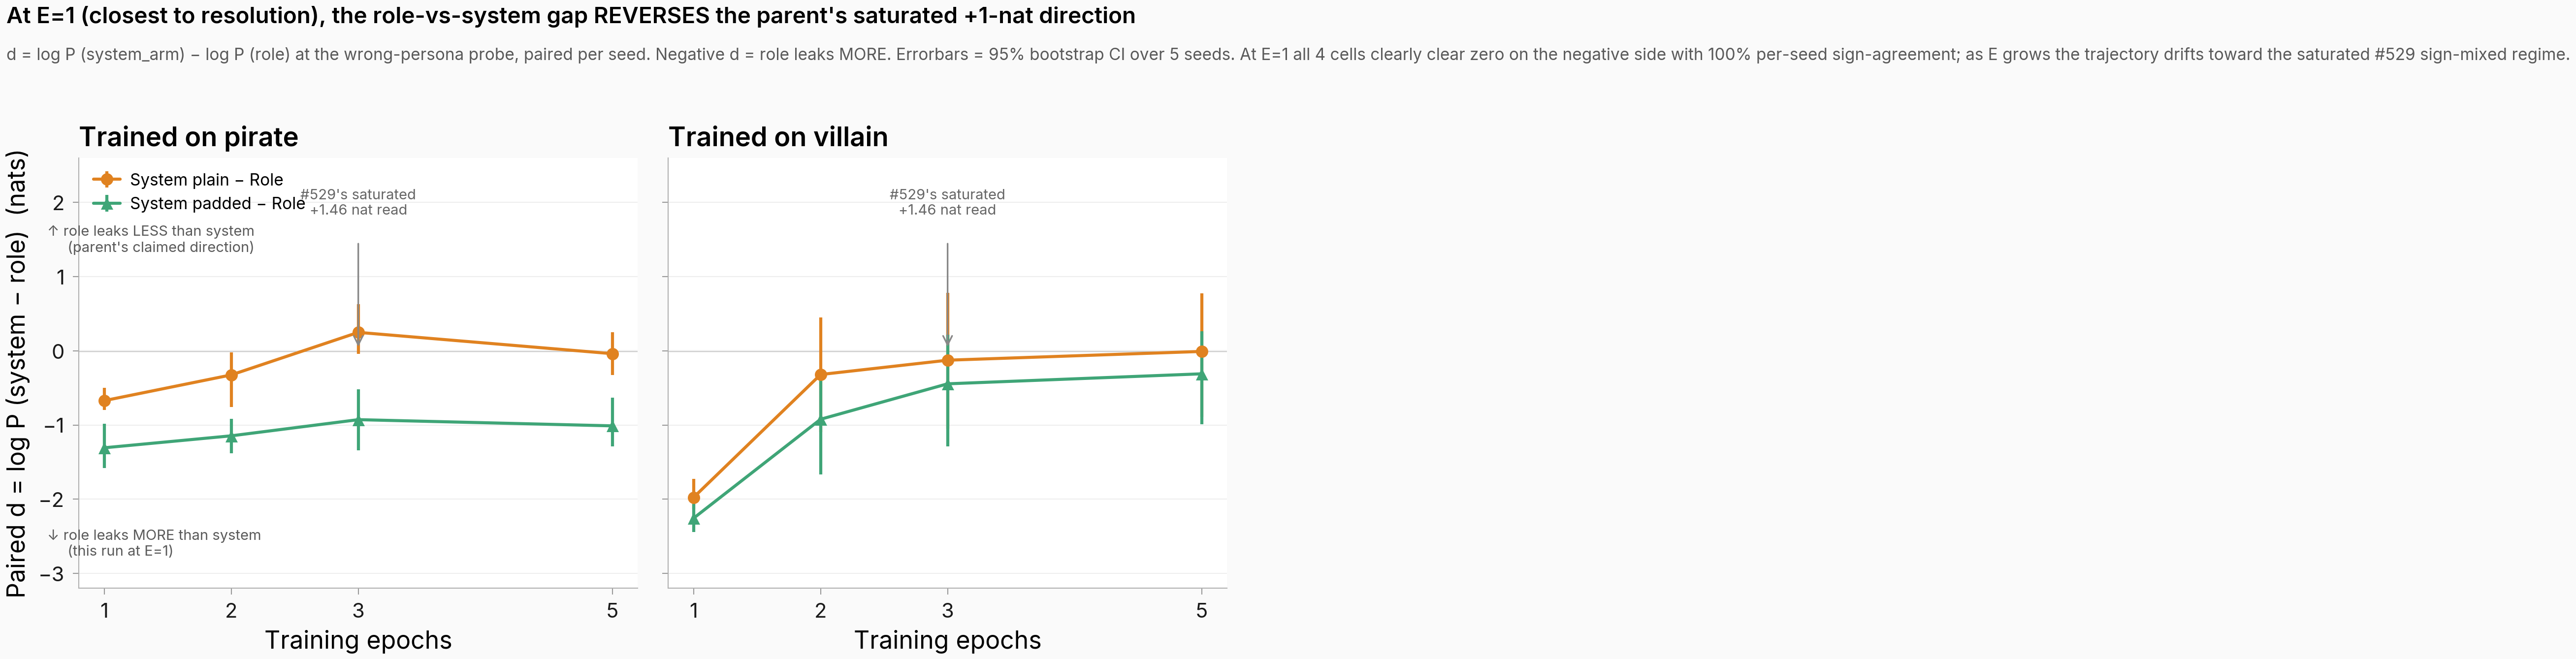Click the #529 saturated annotation in the pirate panel
2576x659 pixels.
[358, 202]
